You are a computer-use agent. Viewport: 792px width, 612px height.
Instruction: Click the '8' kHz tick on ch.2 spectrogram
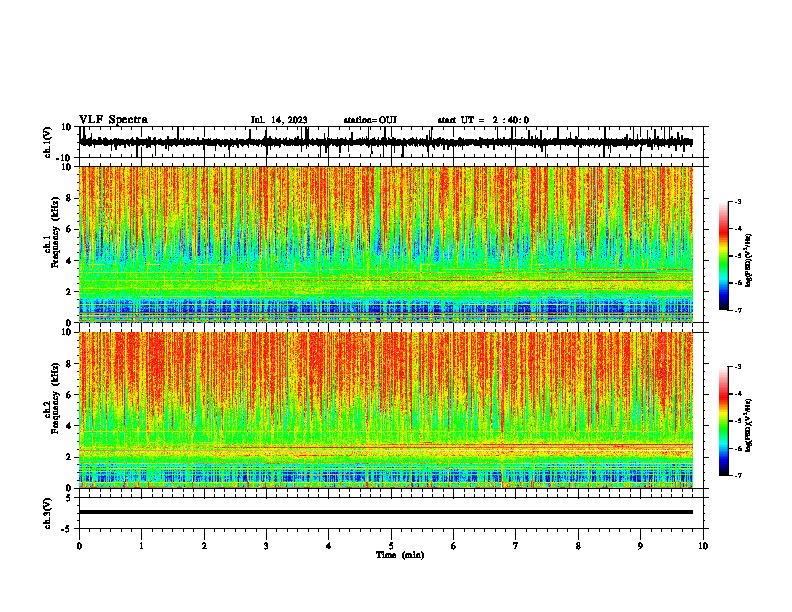[x=69, y=364]
